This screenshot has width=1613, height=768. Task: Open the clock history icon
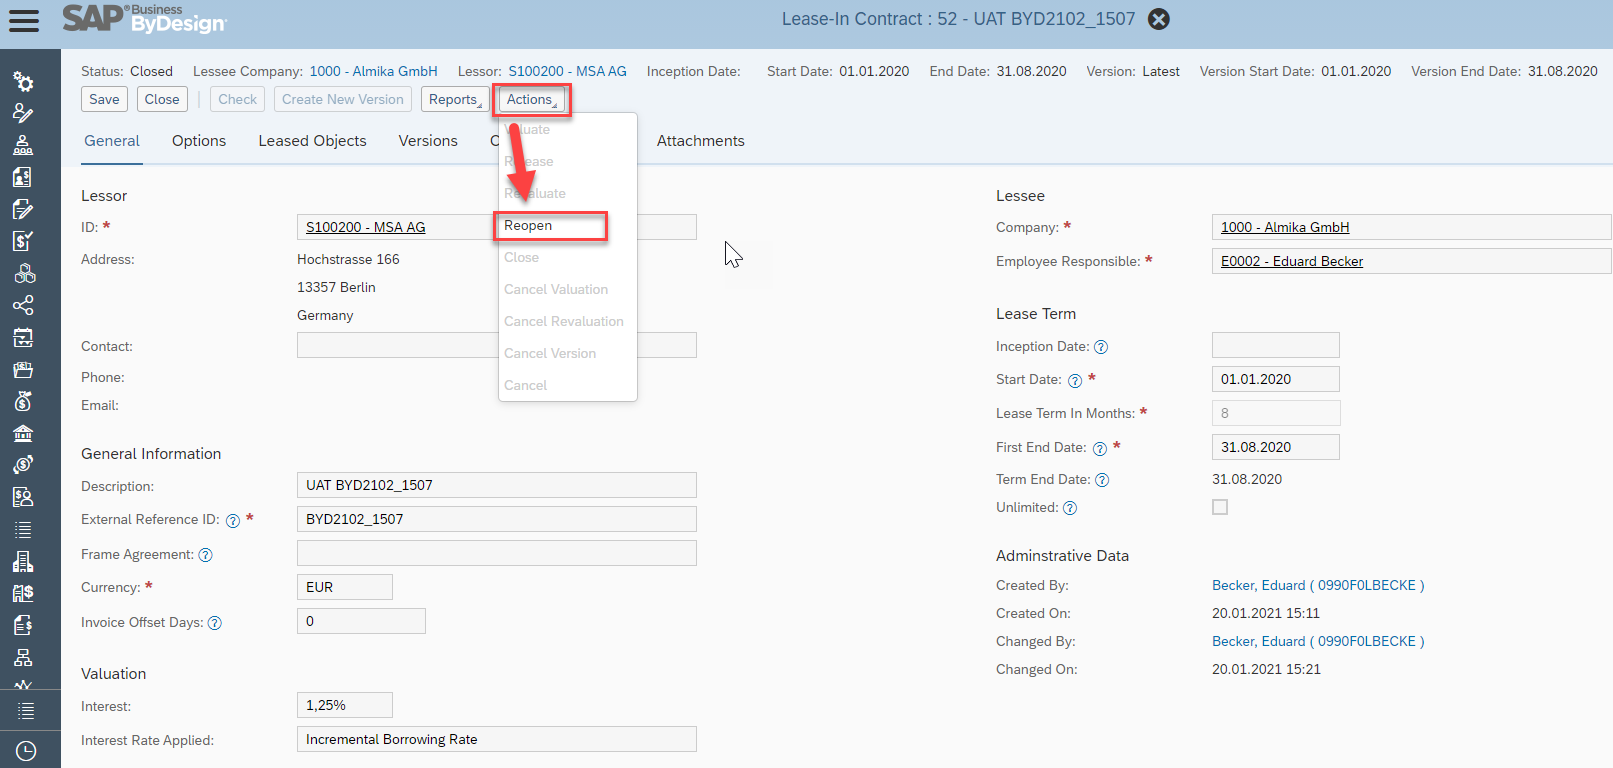26,750
